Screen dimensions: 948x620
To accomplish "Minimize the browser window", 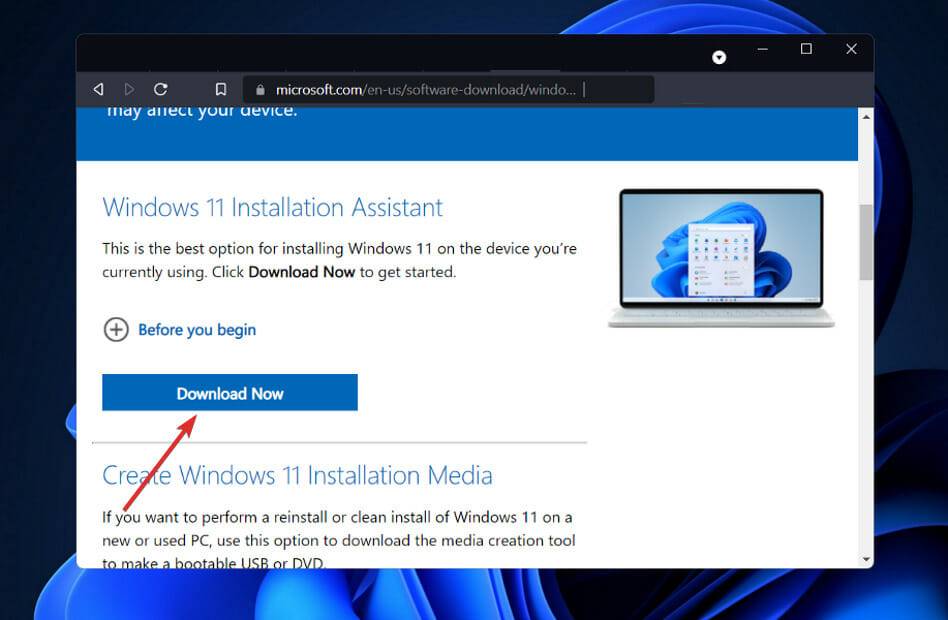I will tap(762, 48).
